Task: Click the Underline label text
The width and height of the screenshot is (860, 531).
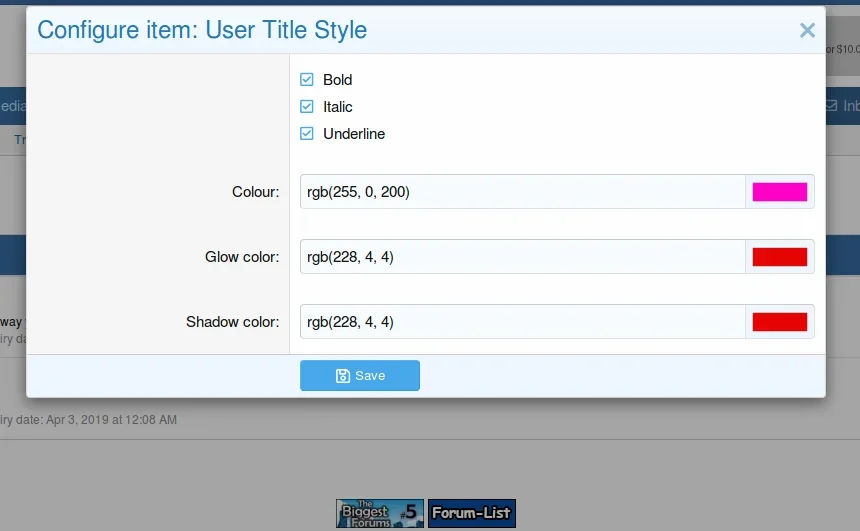Action: (354, 133)
